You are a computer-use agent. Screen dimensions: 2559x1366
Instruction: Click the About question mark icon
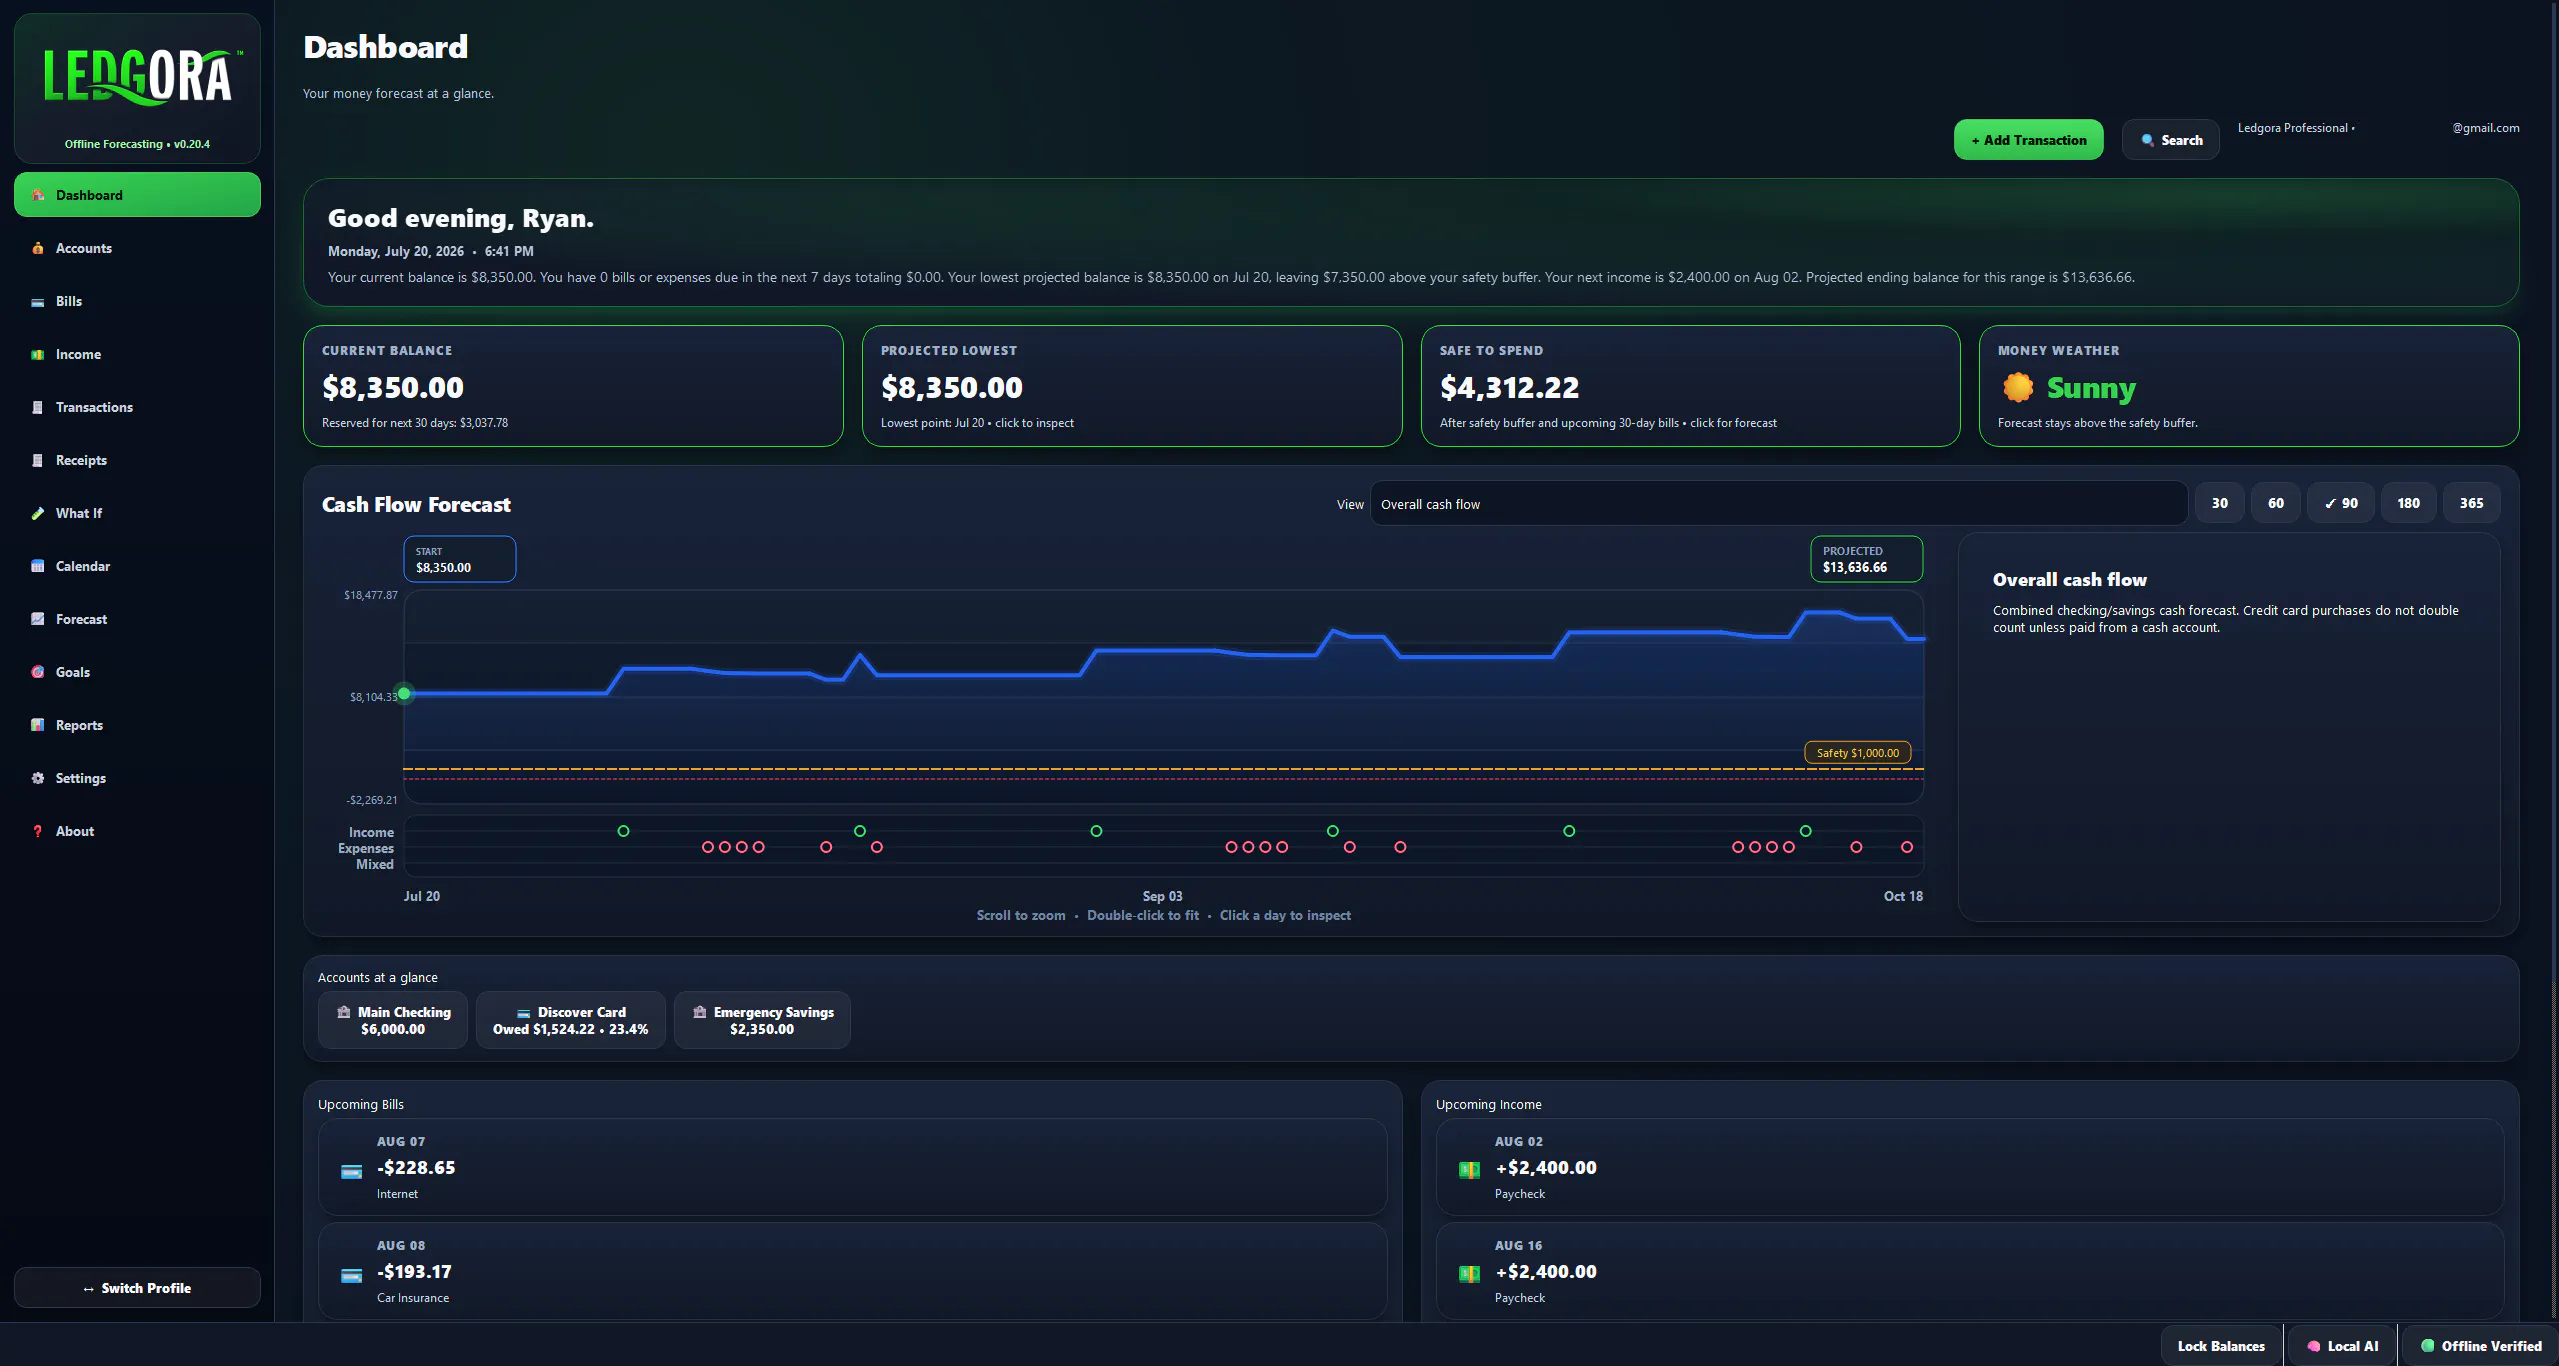coord(38,831)
